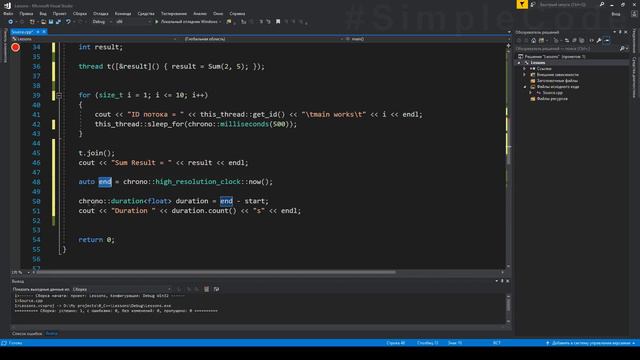Navigate backward with the toolbar back arrow
Image resolution: width=640 pixels, height=360 pixels.
coord(11,22)
